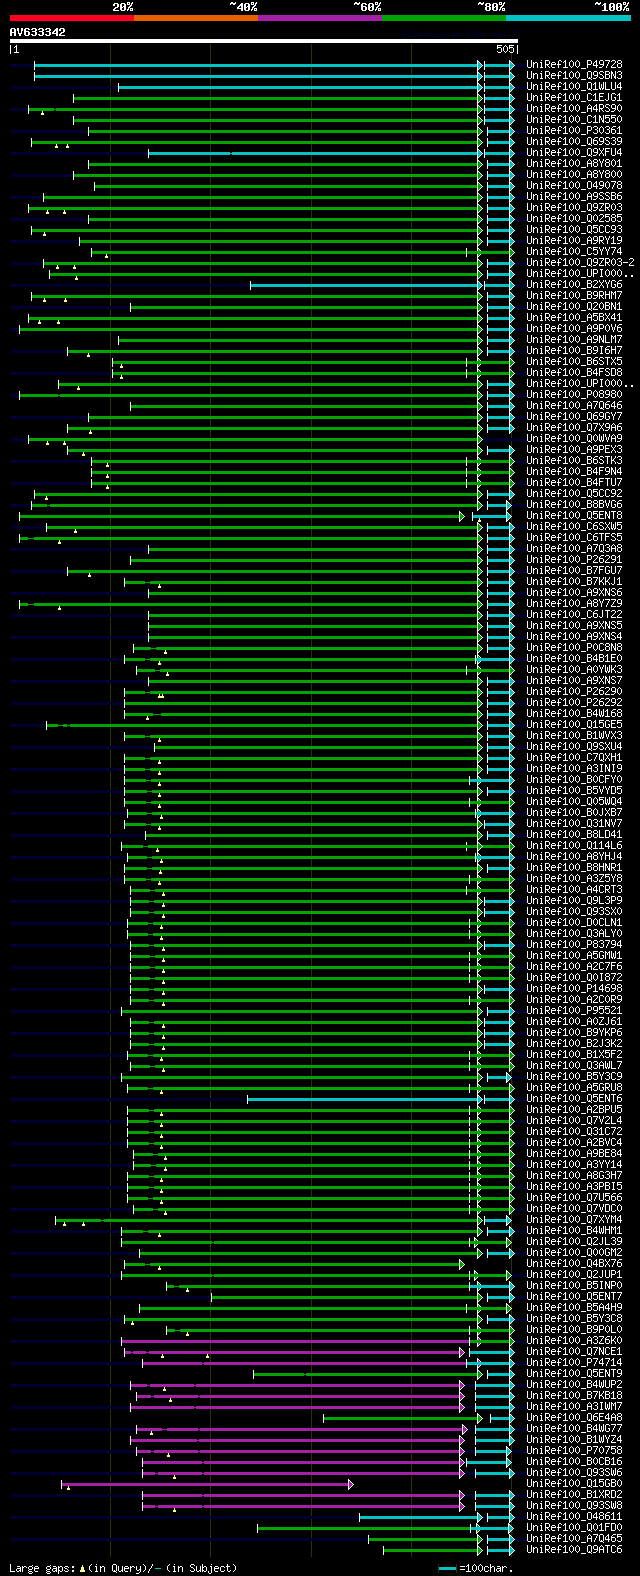Click the purple ~60% identity legend bar
Screen dimensions: 640x1576
[x=320, y=18]
